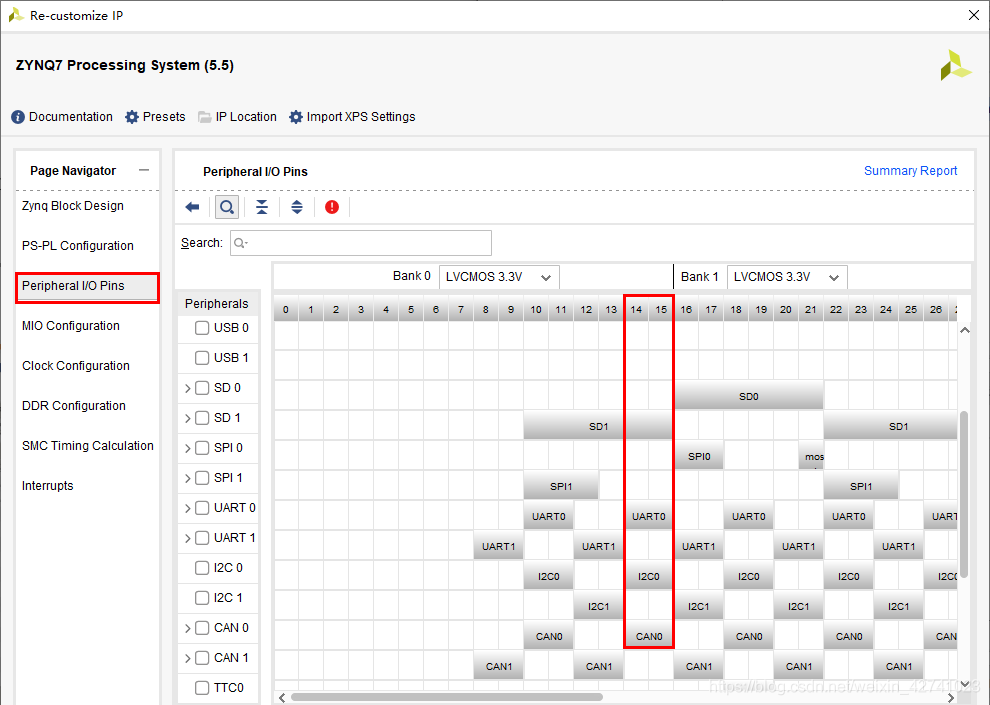The image size is (990, 705).
Task: Open IP Location folder button
Action: point(237,117)
